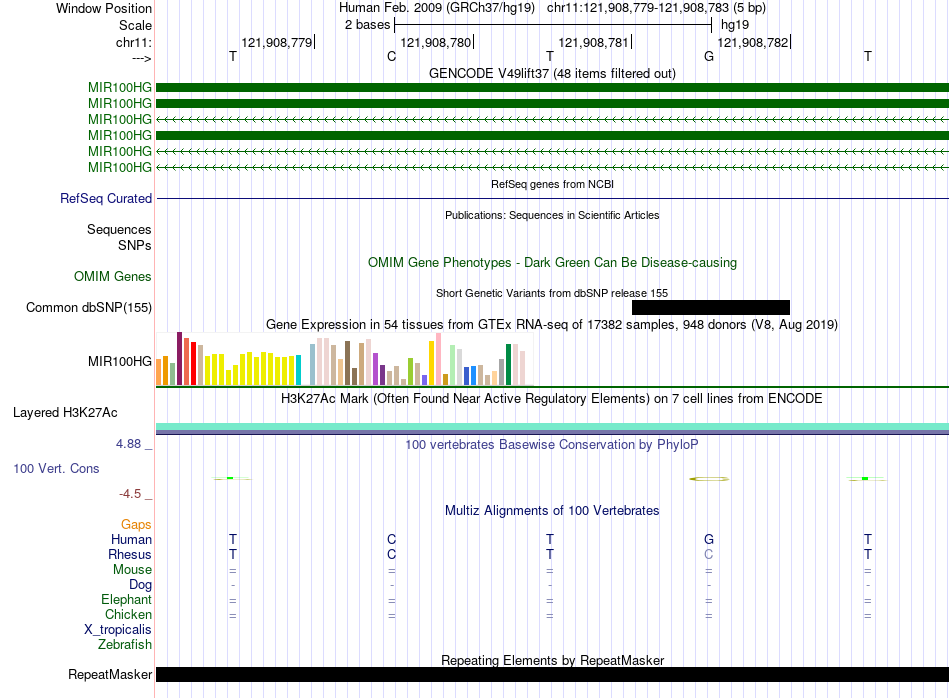The width and height of the screenshot is (950, 698).
Task: Open GENCODE V49lift37 track title
Action: point(552,73)
